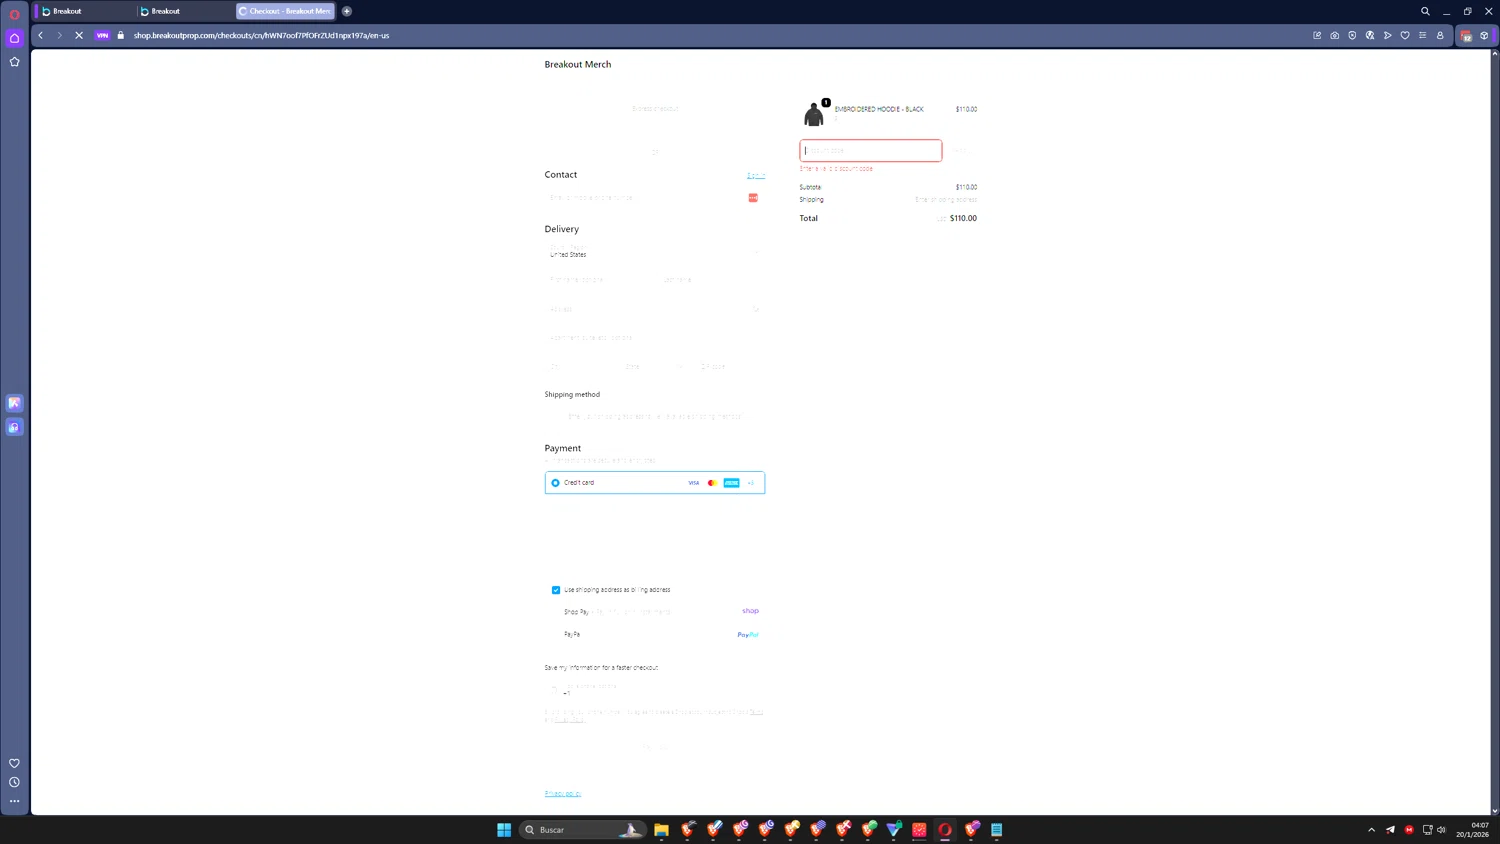Focus the City field
Viewport: 1500px width, 844px height.
[580, 367]
